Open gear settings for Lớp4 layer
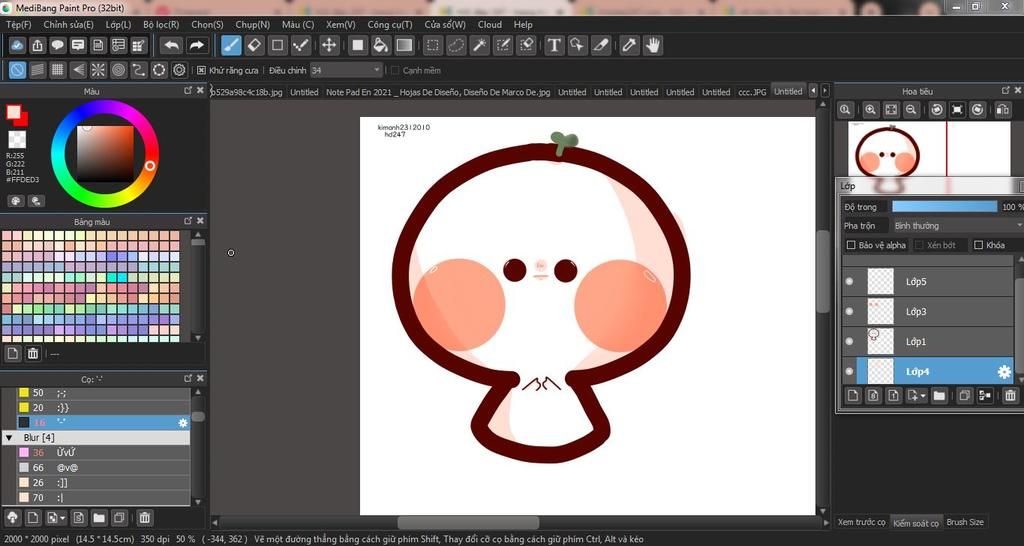The width and height of the screenshot is (1024, 546). click(x=1004, y=372)
